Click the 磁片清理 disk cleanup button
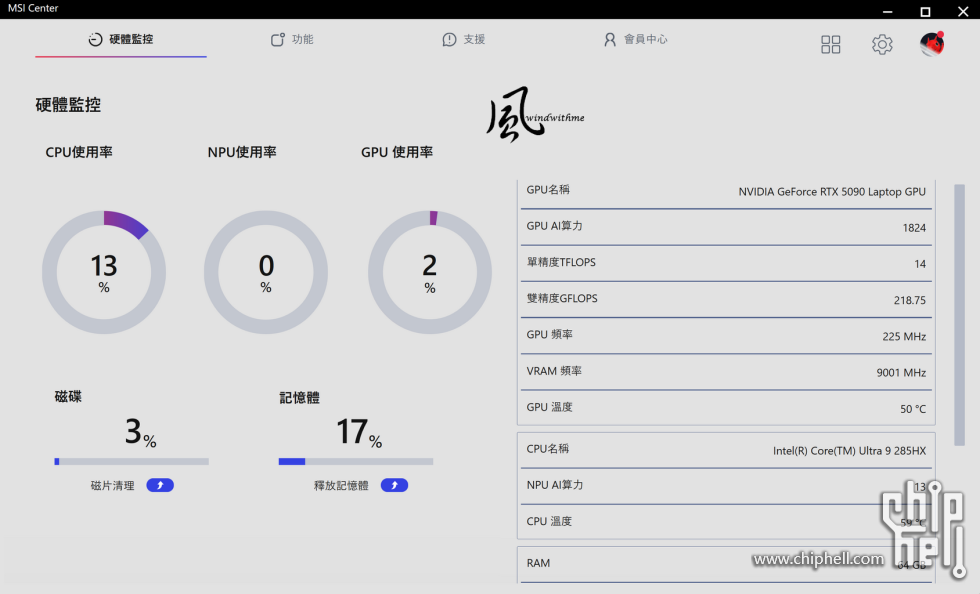Image resolution: width=980 pixels, height=594 pixels. 160,485
